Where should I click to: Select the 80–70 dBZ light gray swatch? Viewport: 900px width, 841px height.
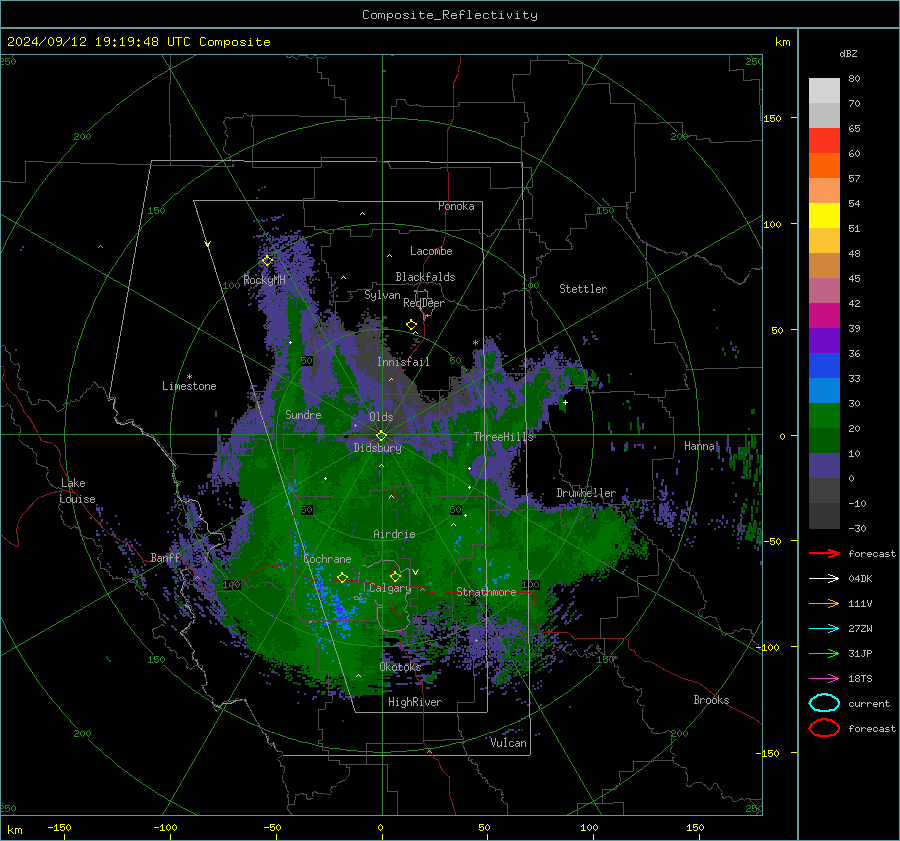pyautogui.click(x=824, y=91)
